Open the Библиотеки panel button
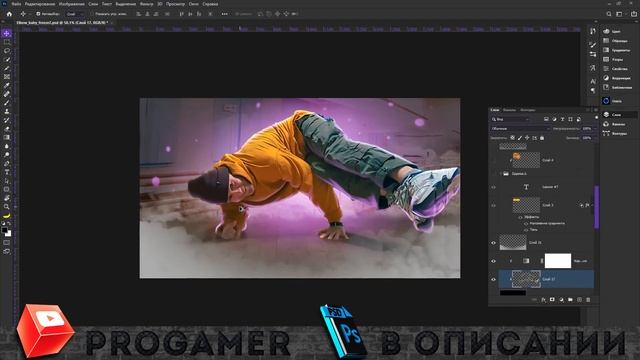 (x=618, y=87)
